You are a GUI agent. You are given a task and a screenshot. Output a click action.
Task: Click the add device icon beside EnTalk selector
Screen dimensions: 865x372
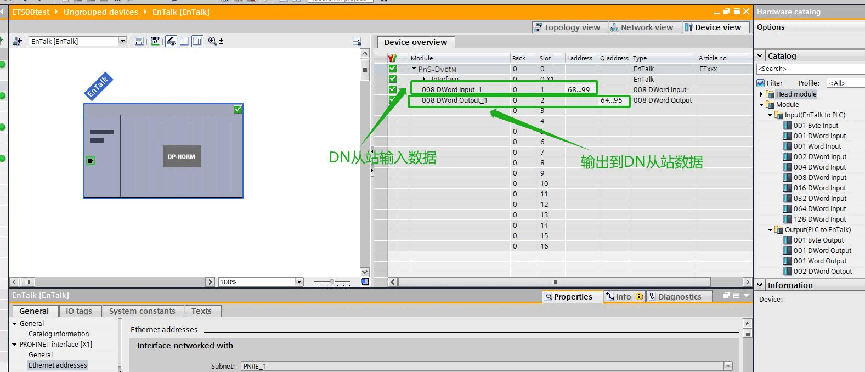click(x=17, y=41)
